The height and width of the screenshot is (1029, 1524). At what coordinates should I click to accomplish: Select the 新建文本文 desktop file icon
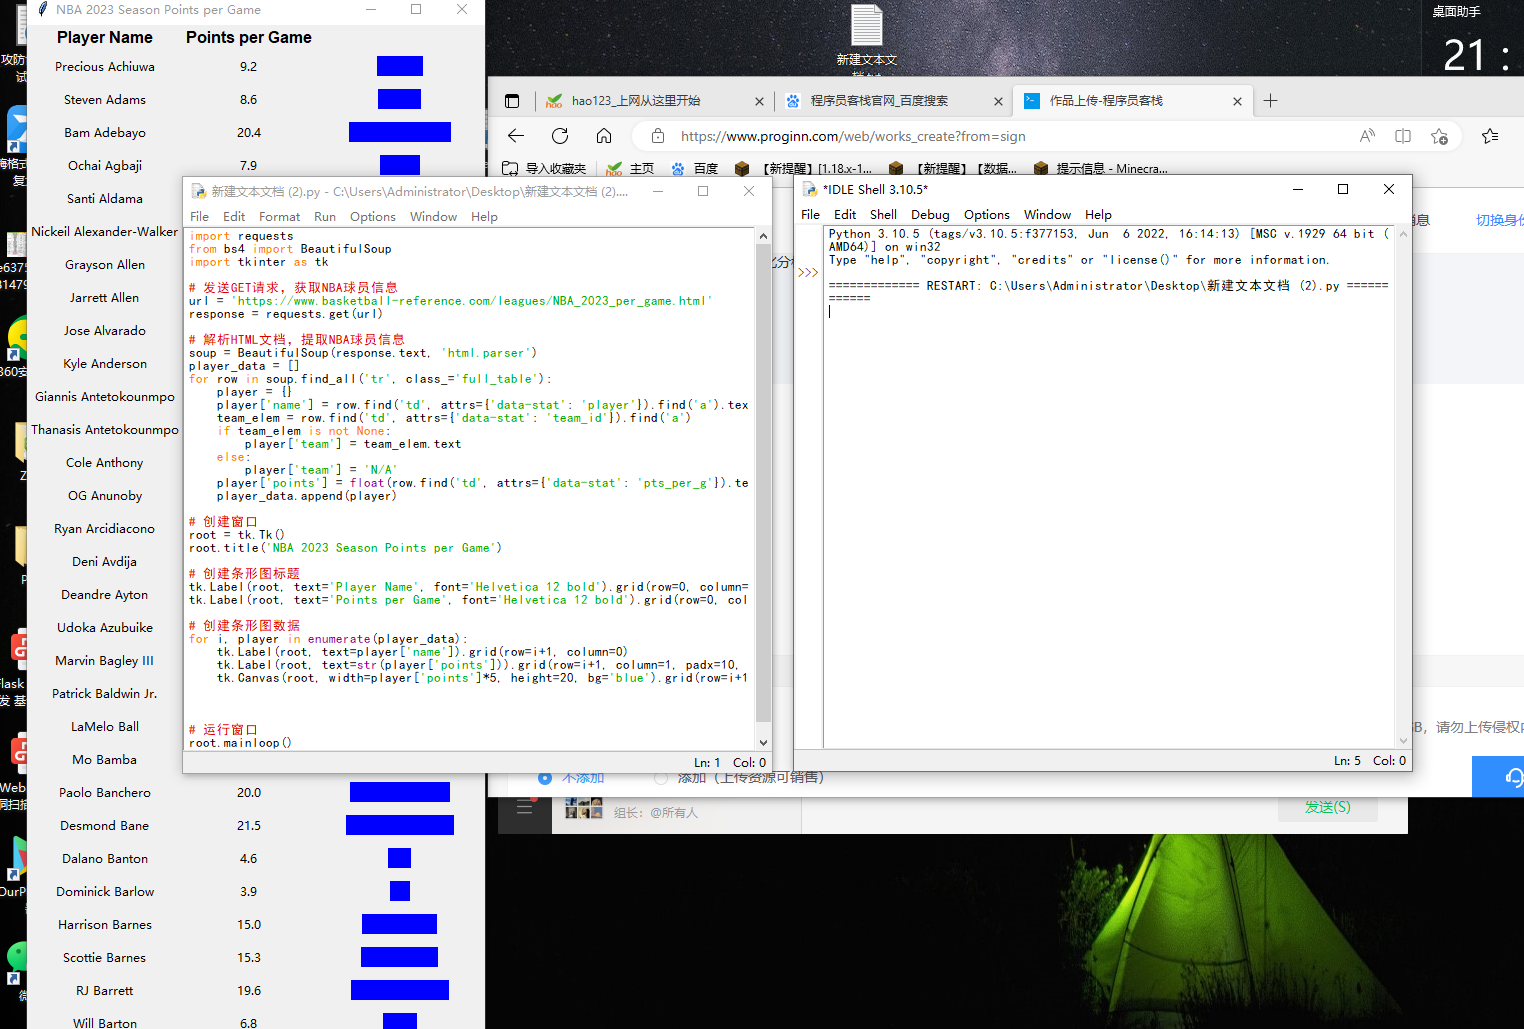click(867, 36)
